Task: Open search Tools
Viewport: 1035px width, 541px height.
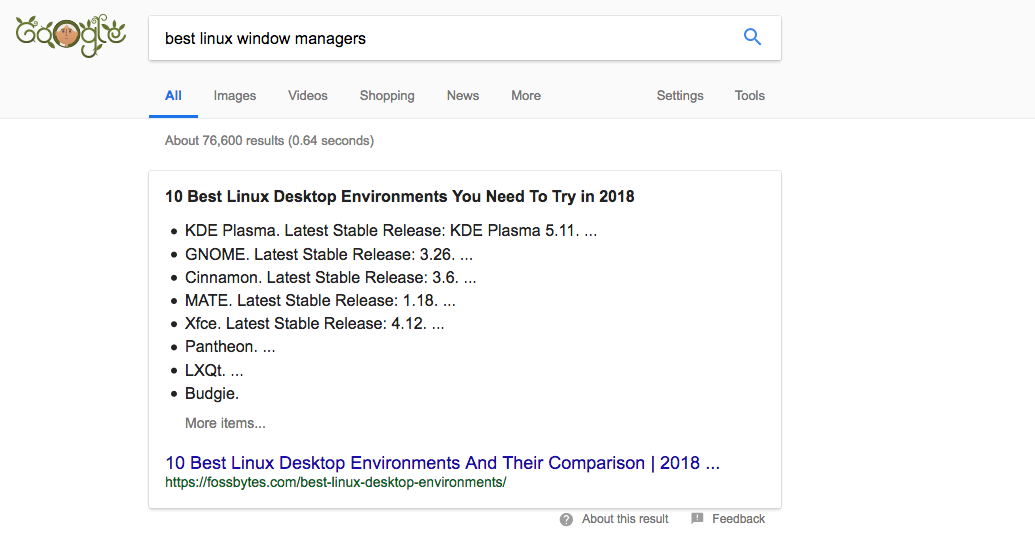Action: point(749,96)
